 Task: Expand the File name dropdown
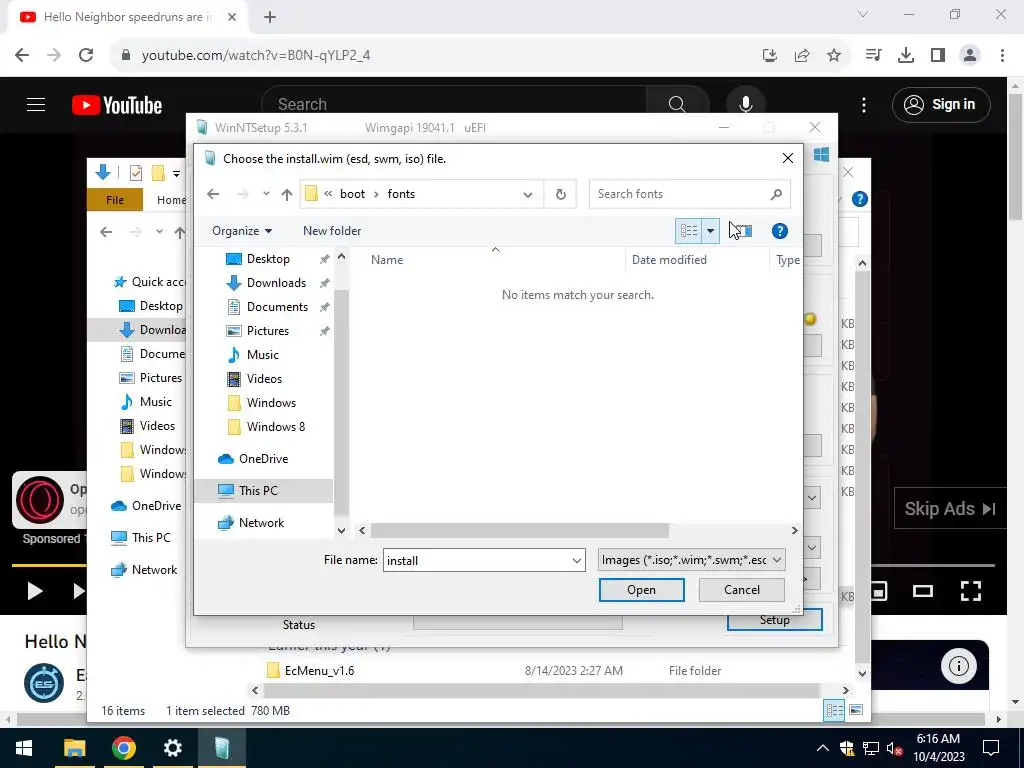click(577, 560)
